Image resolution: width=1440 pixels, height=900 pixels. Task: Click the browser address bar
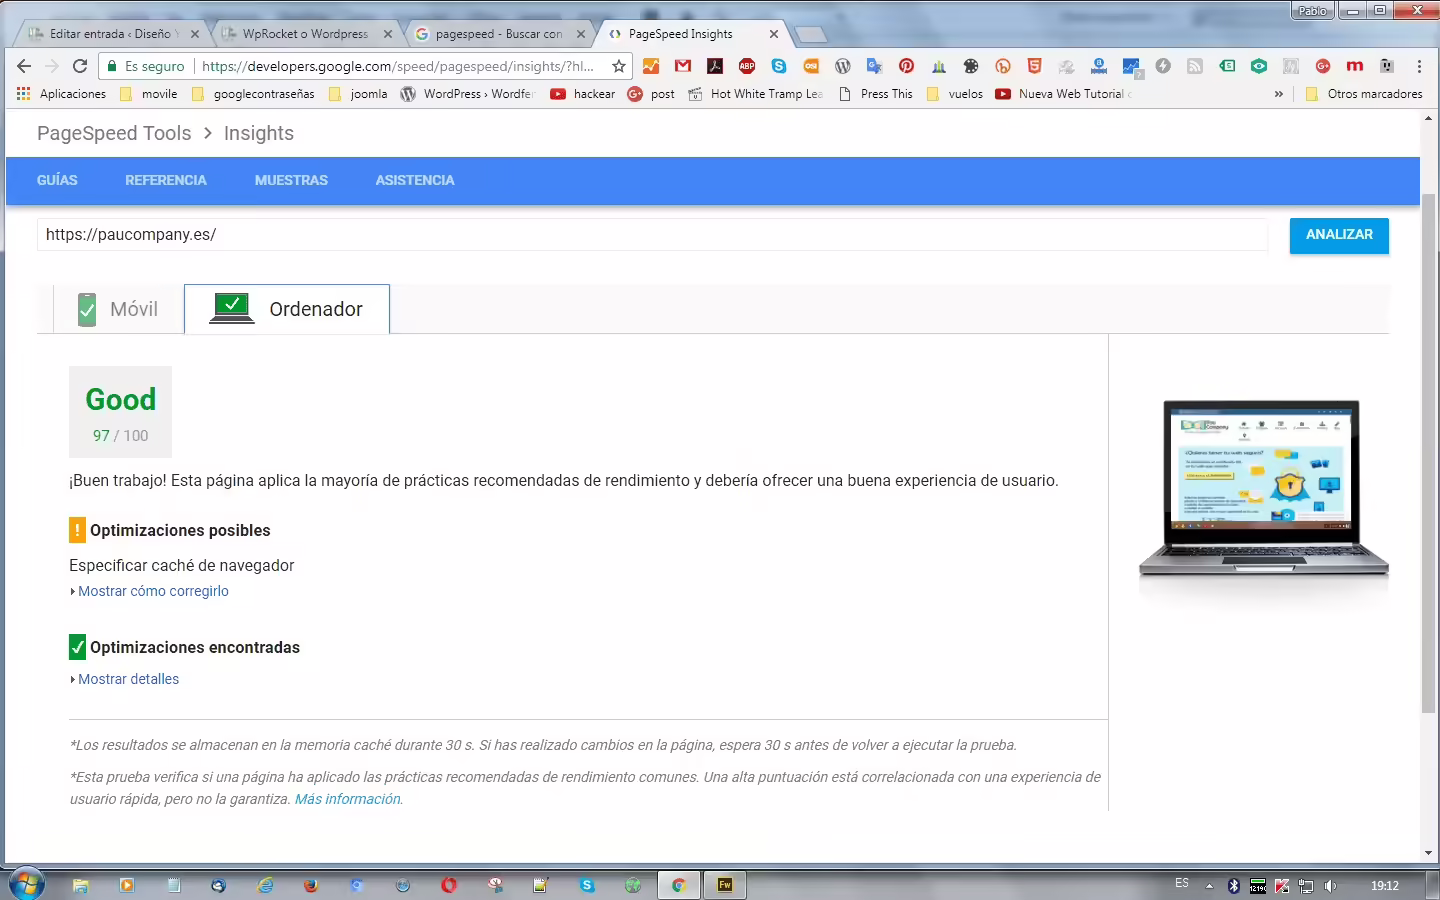pyautogui.click(x=397, y=66)
